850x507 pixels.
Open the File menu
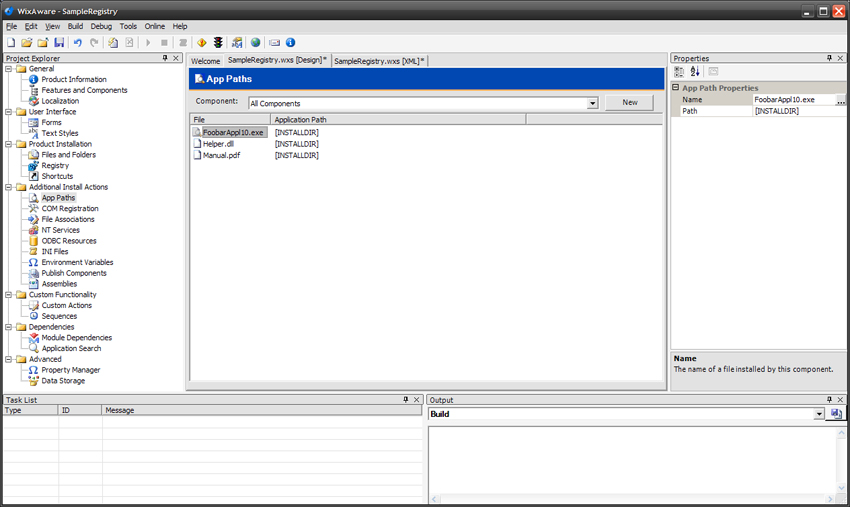(x=11, y=26)
